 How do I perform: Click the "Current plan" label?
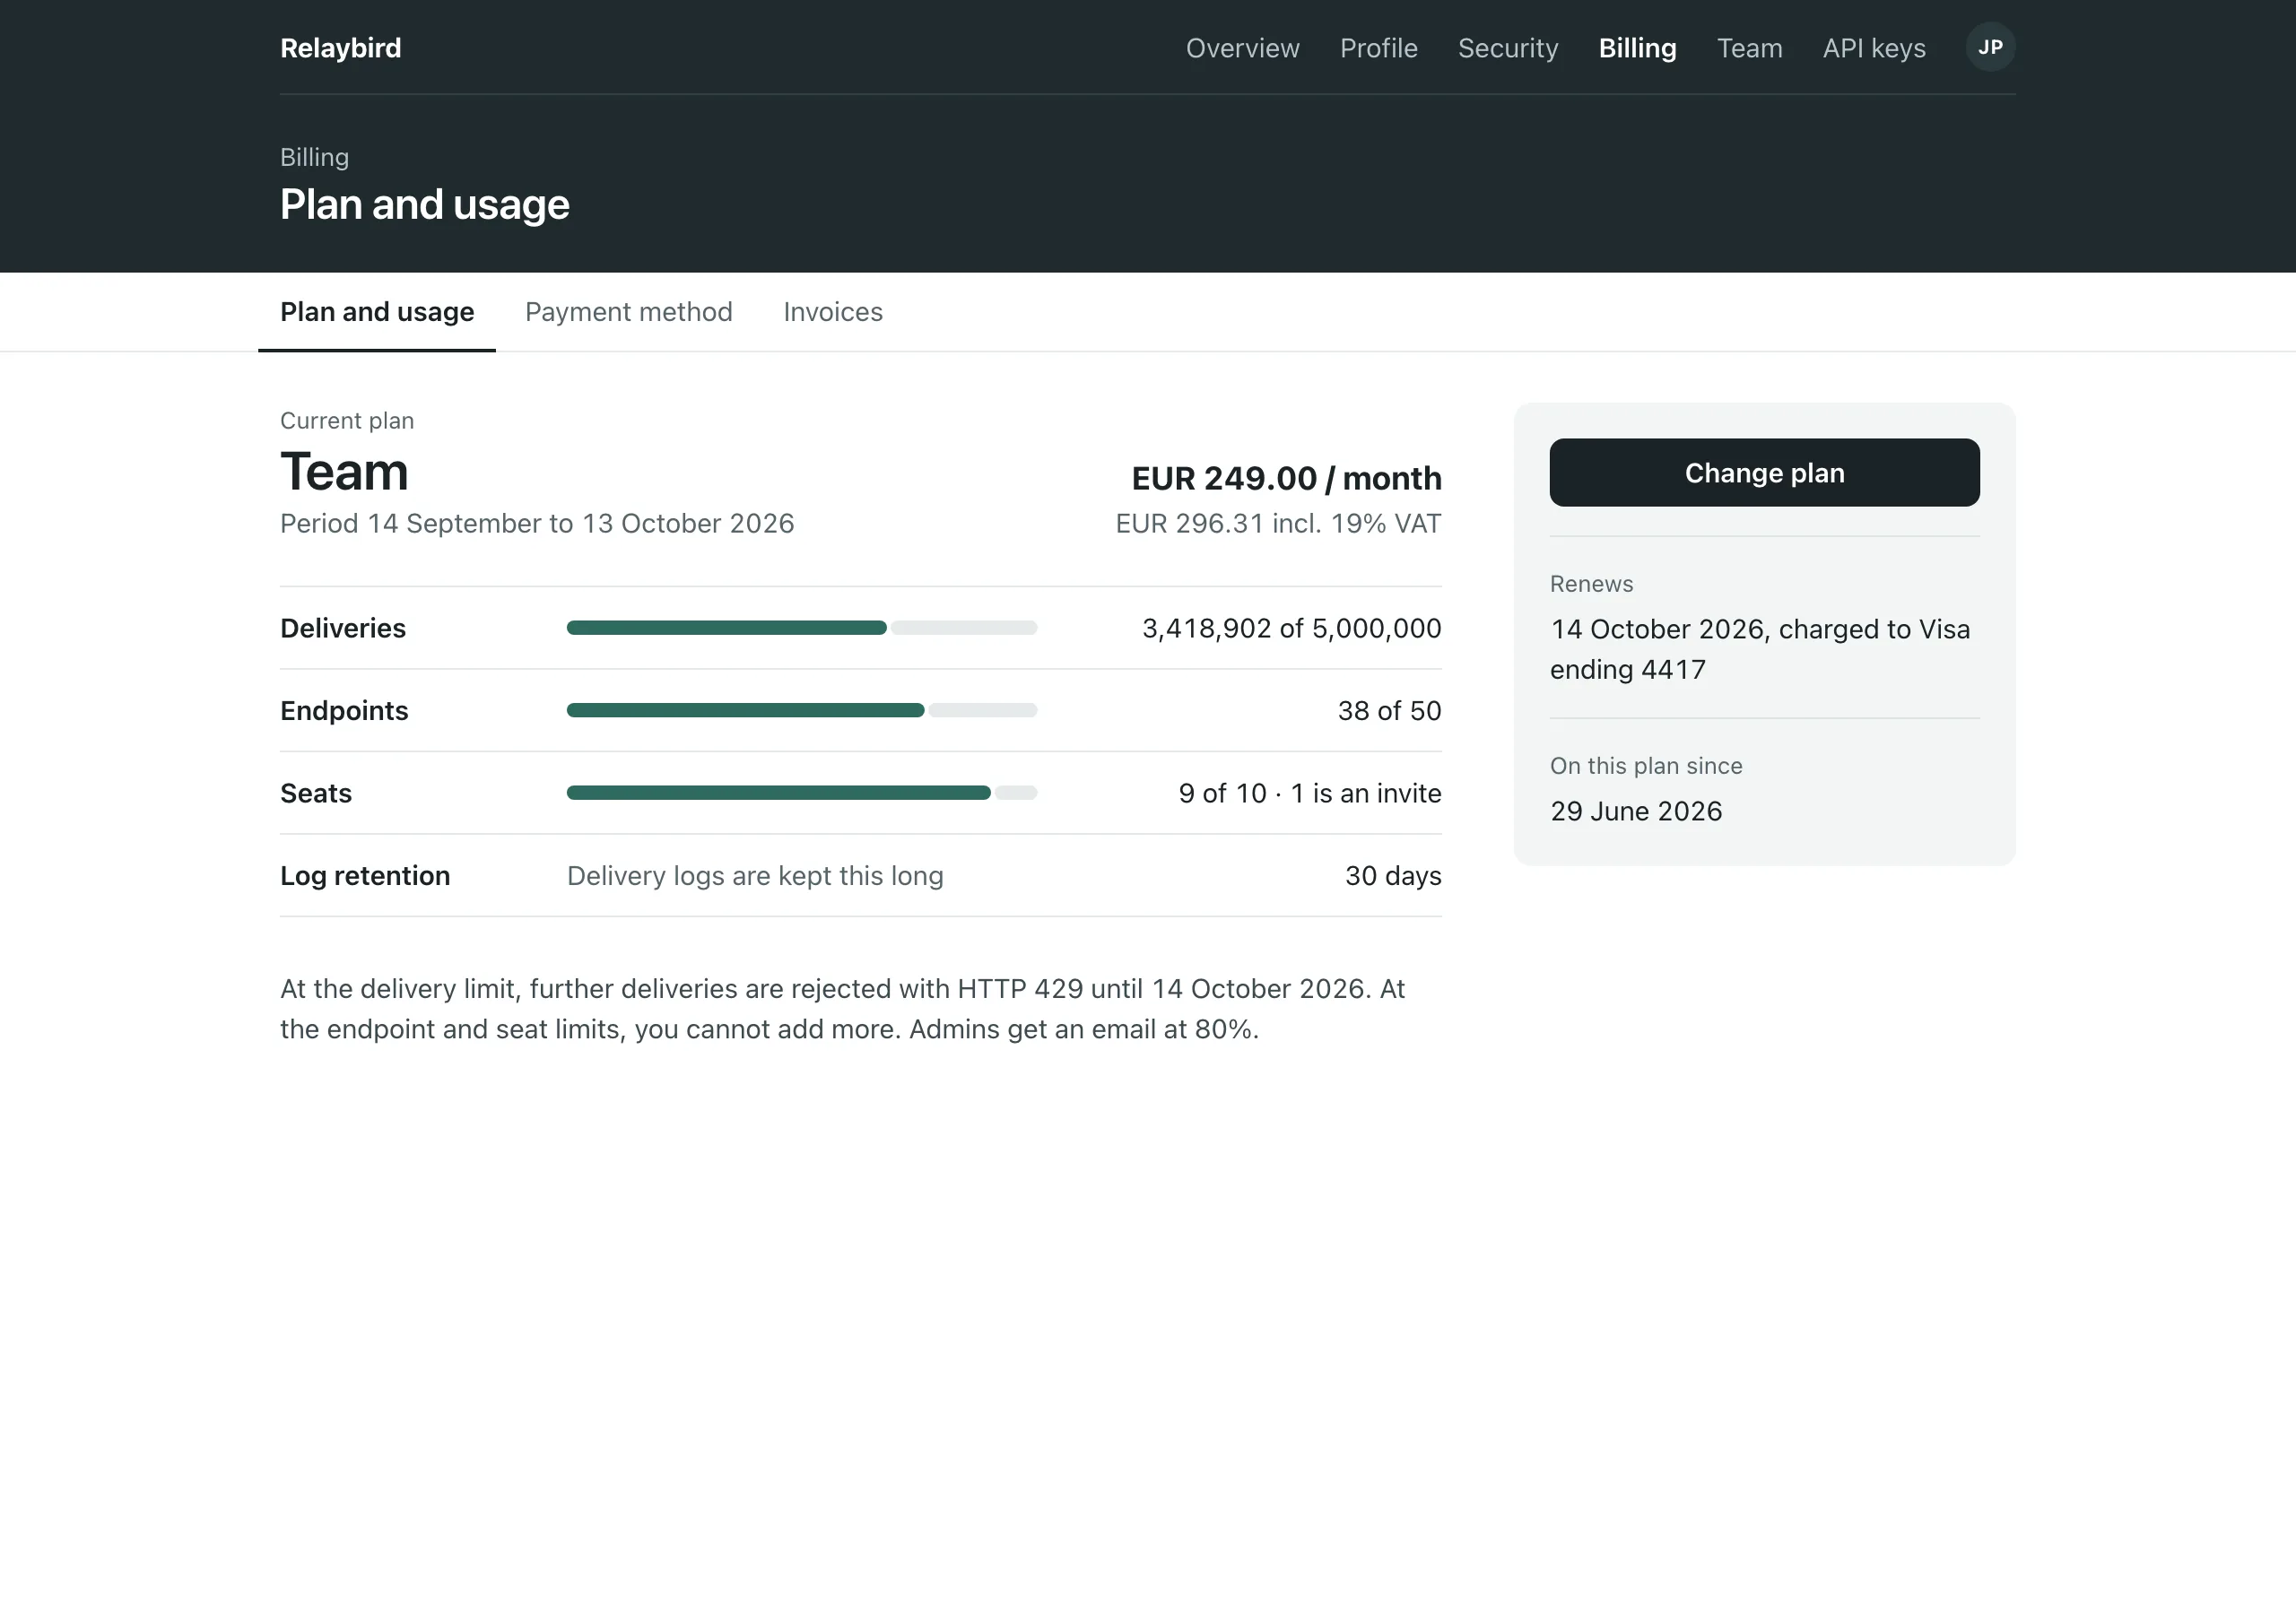coord(347,421)
